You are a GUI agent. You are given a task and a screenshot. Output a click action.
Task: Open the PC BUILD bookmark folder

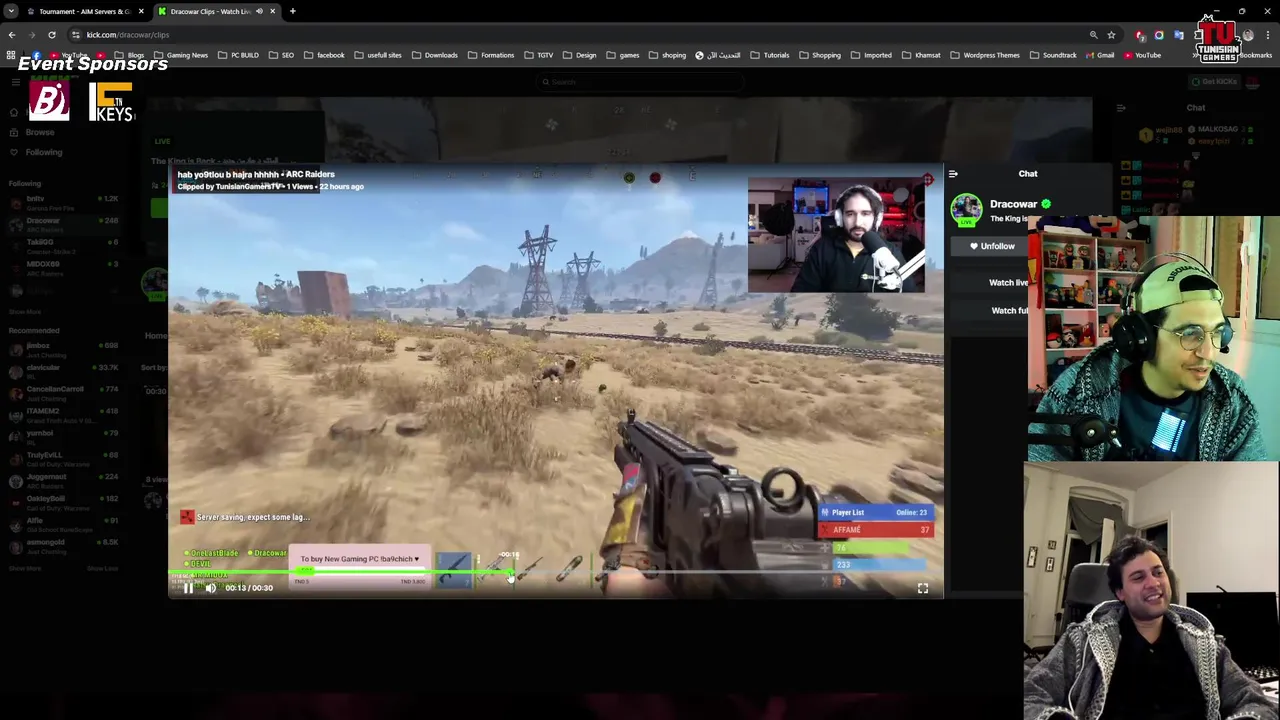point(239,55)
